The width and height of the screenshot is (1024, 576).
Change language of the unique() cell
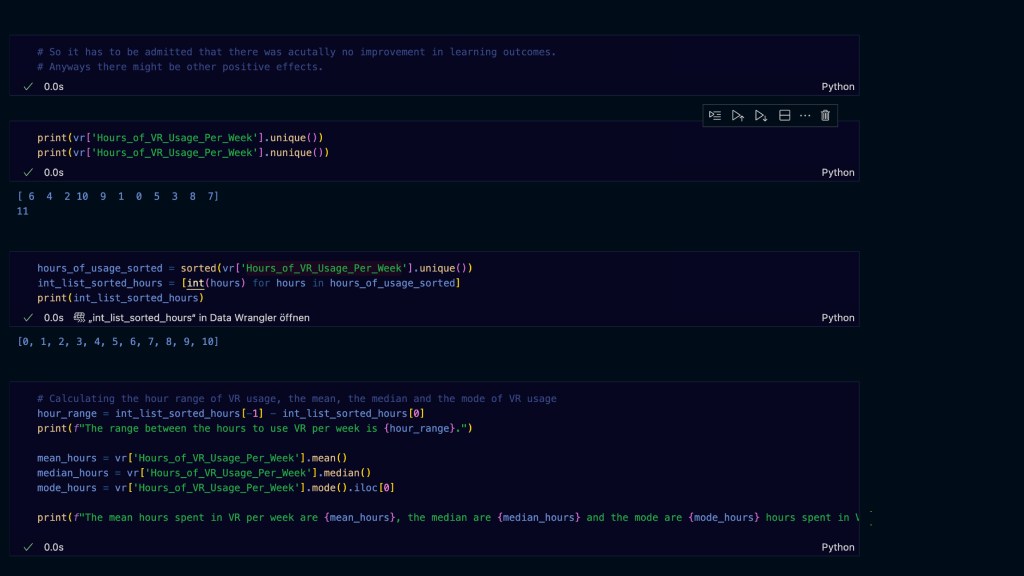(x=838, y=172)
